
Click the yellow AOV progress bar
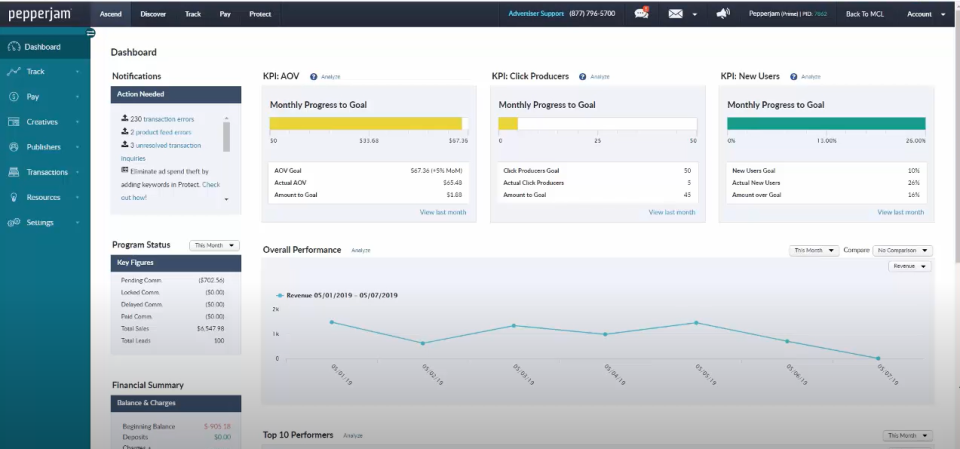click(365, 124)
